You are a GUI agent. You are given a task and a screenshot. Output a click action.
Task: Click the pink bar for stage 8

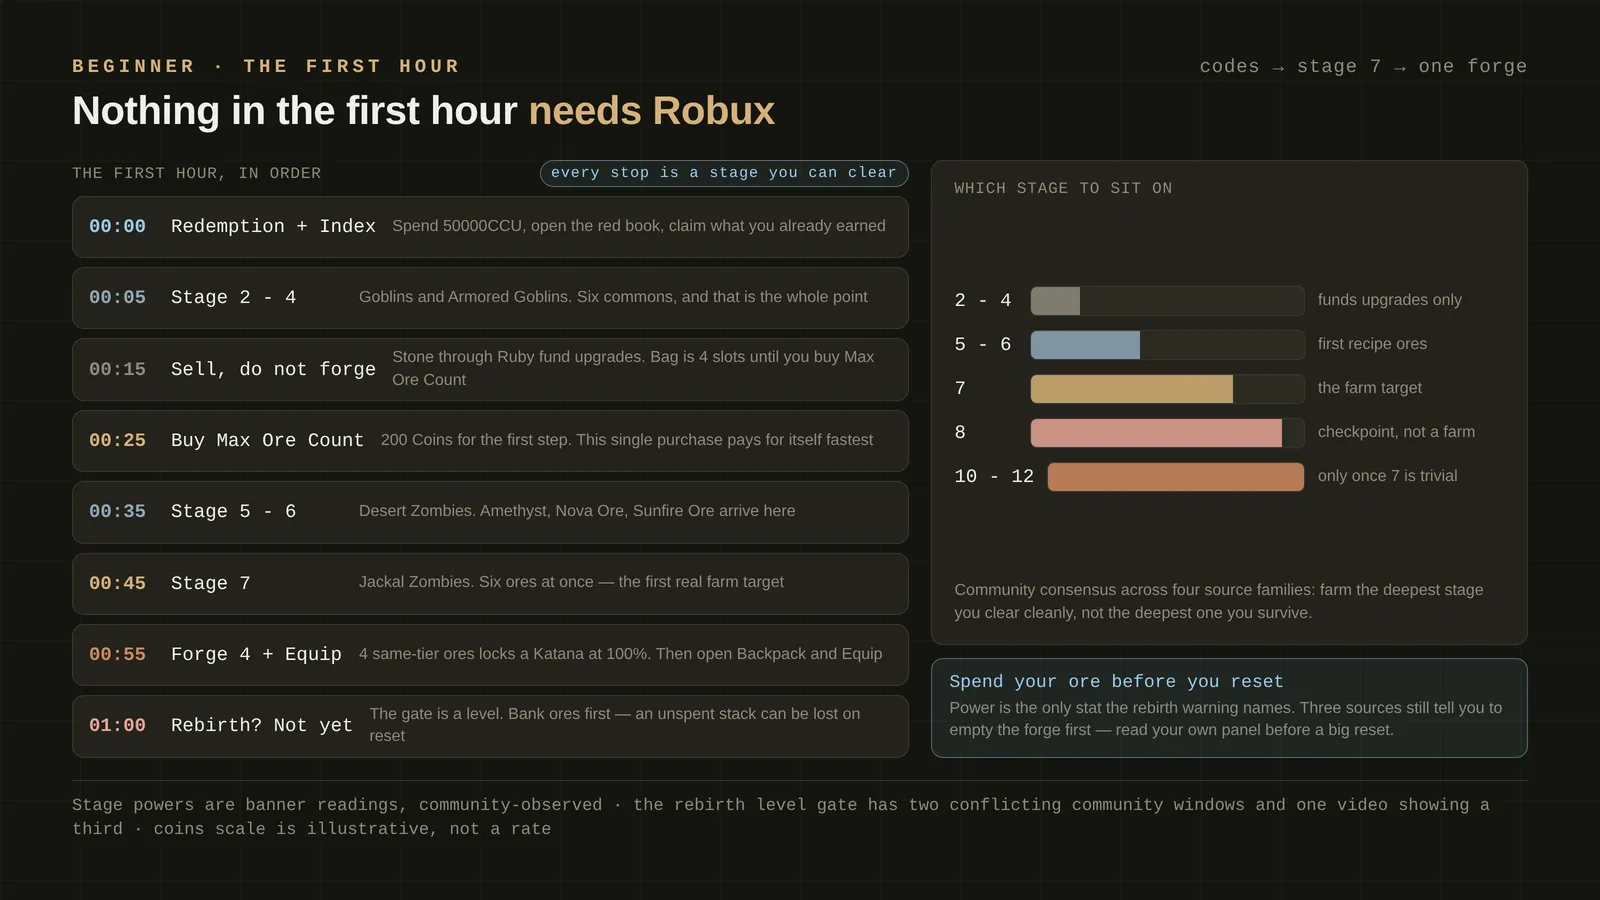tap(1156, 432)
